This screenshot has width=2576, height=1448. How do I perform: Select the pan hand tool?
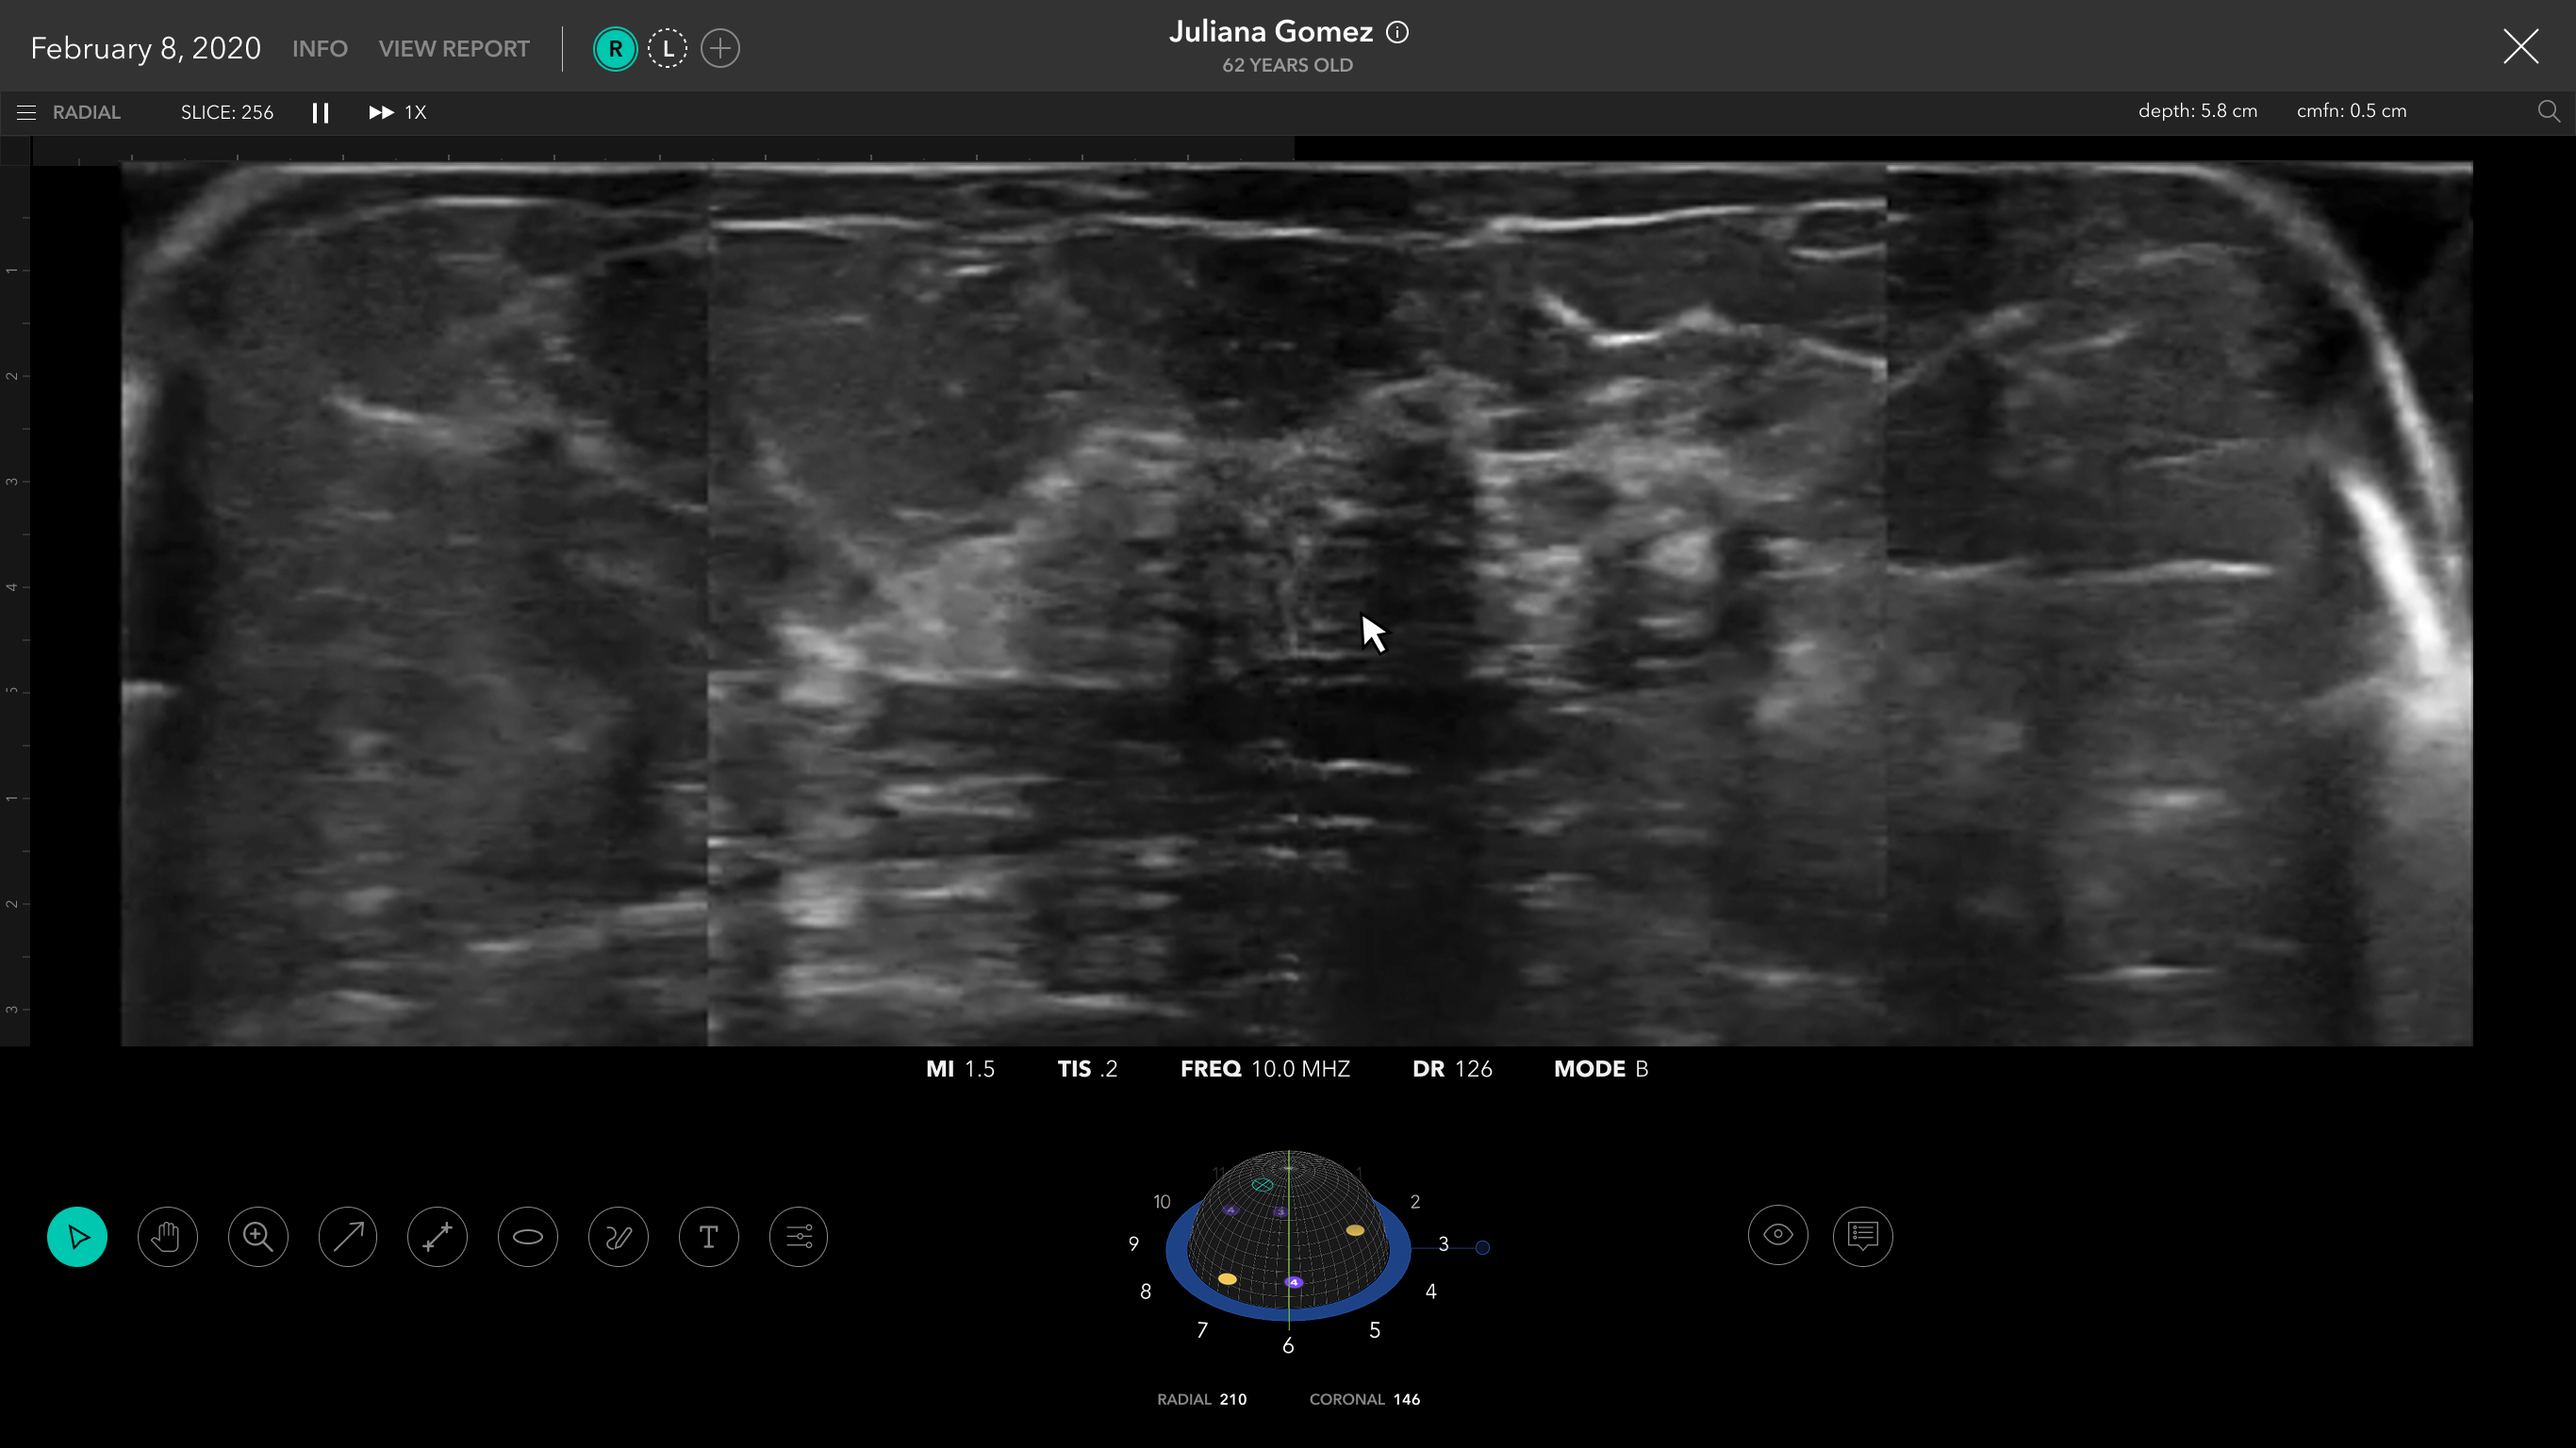pyautogui.click(x=167, y=1237)
